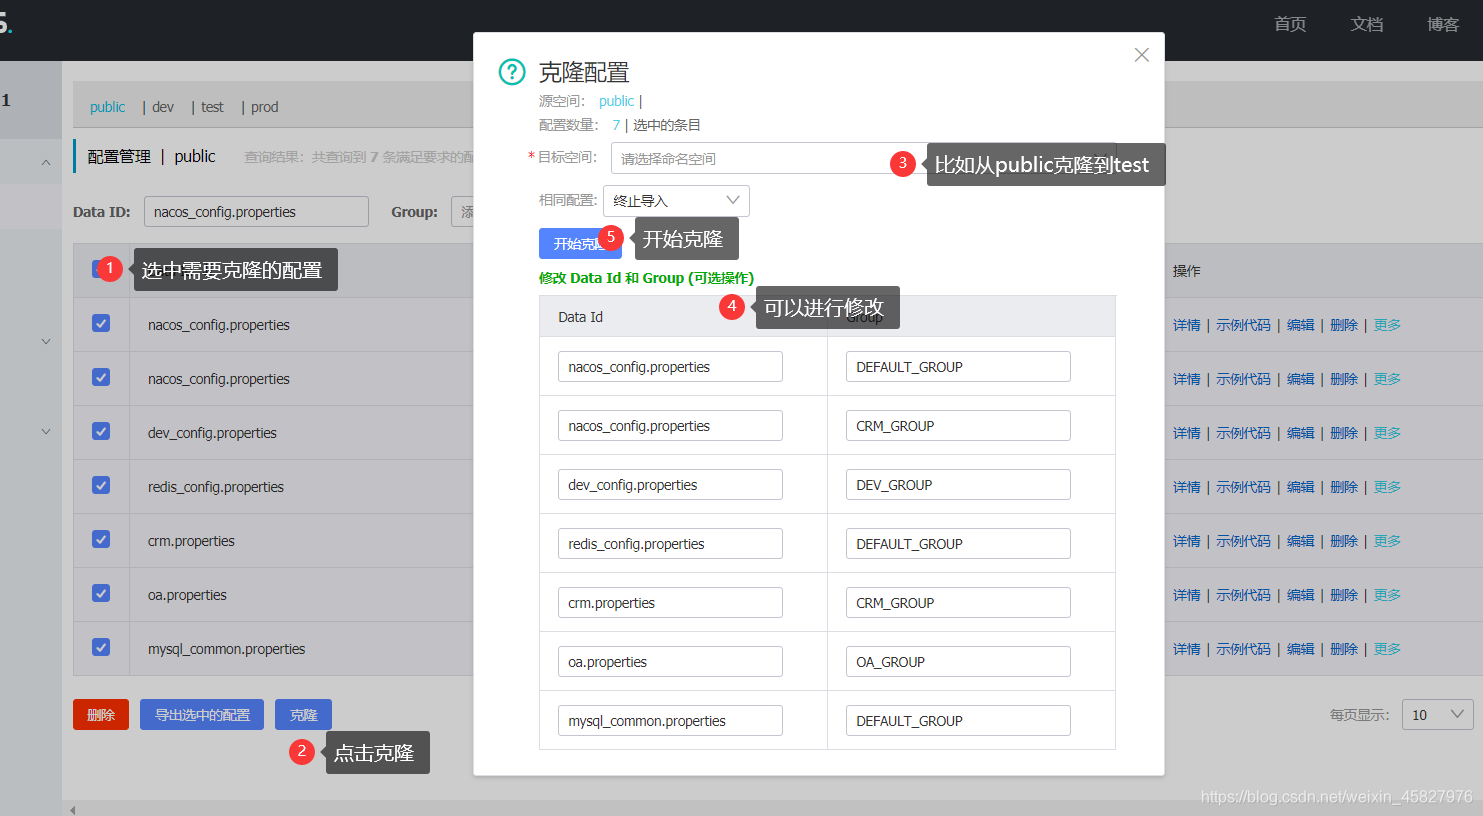Edit Group field for crm.properties row
The image size is (1483, 816).
[x=958, y=602]
